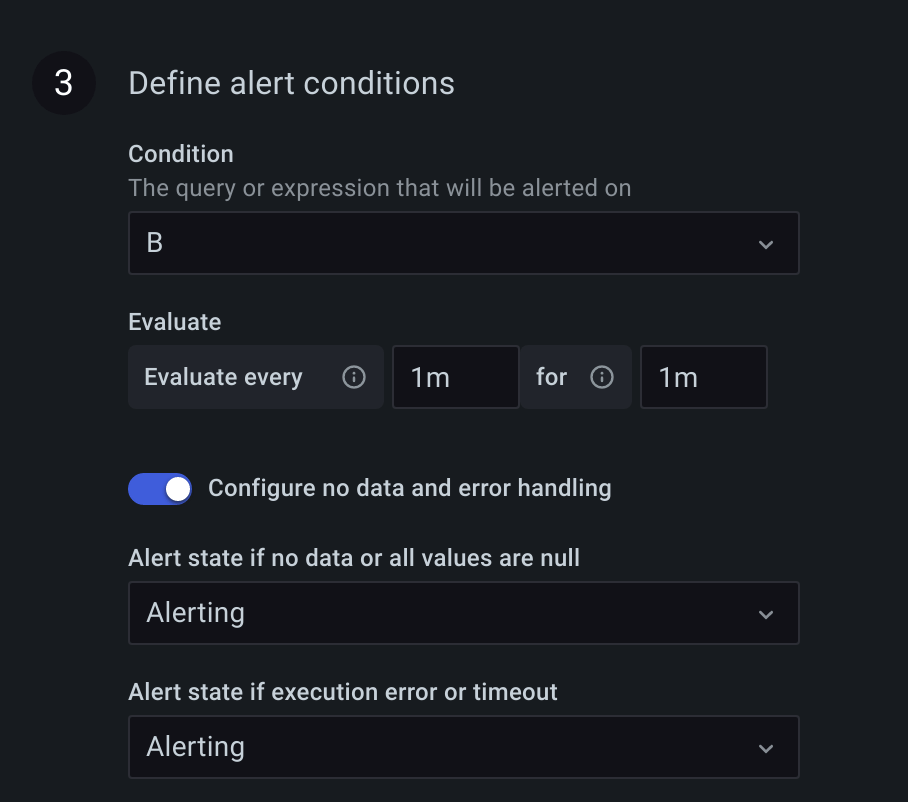Select the Define alert conditions heading

tap(291, 83)
